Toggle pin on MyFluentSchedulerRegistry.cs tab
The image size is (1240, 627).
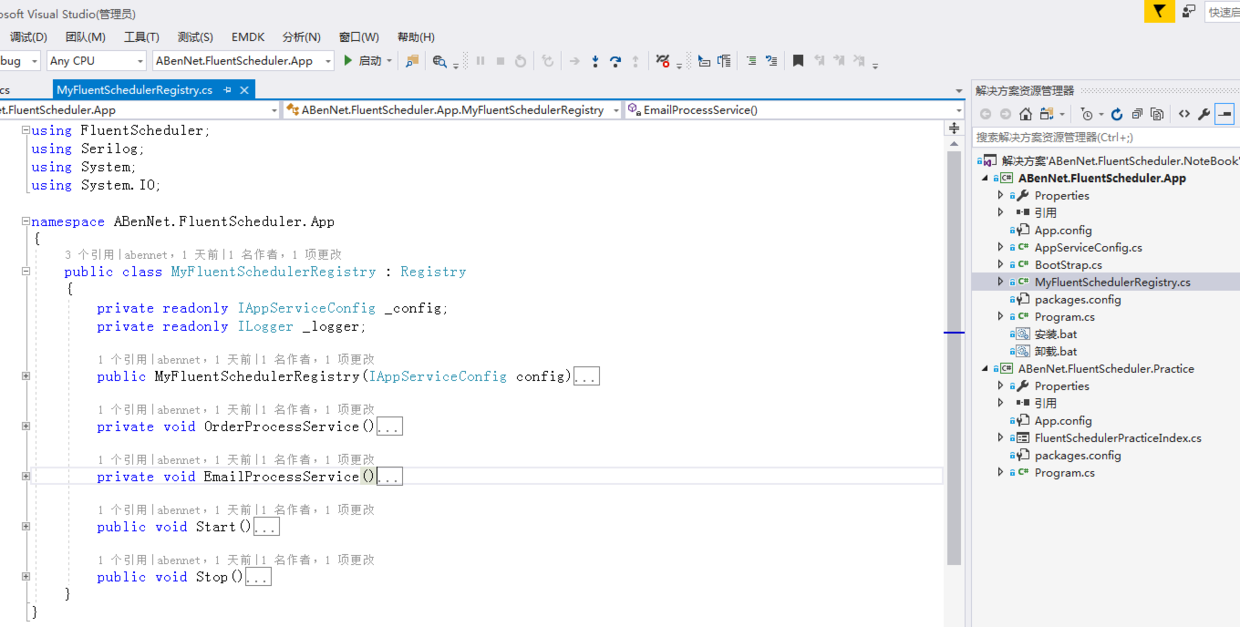point(228,90)
